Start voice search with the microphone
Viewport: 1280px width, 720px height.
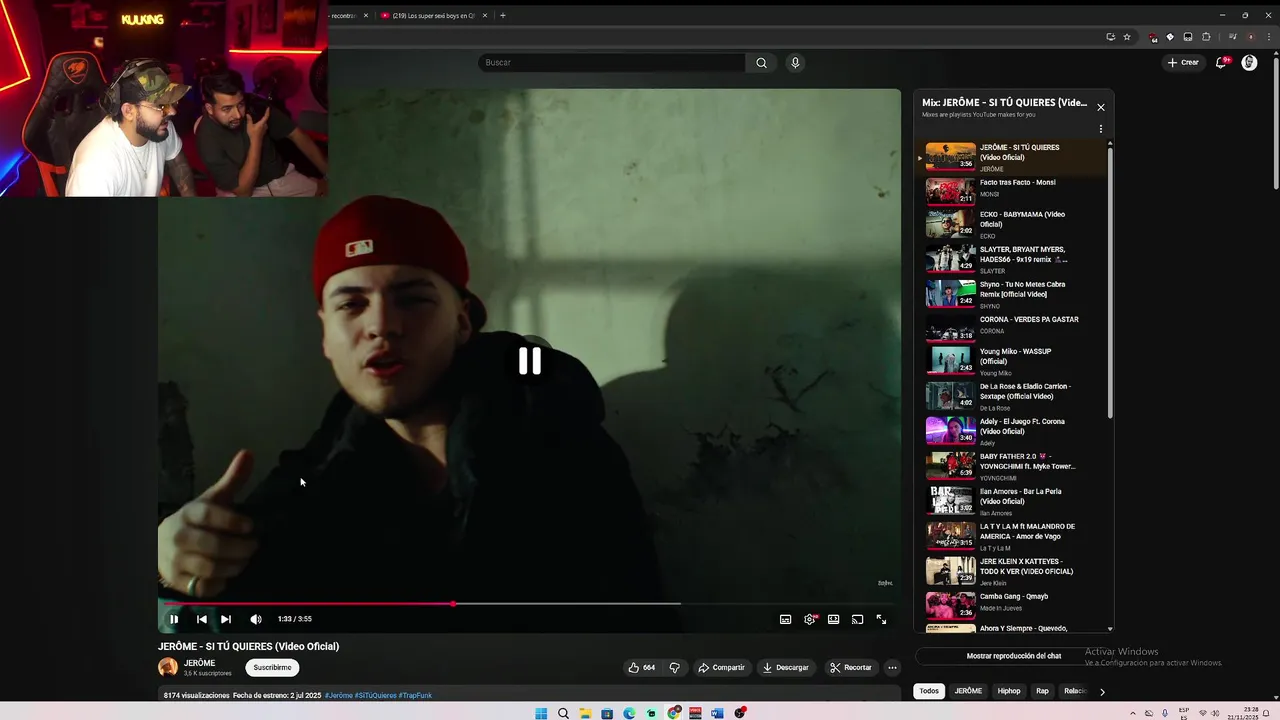coord(795,63)
